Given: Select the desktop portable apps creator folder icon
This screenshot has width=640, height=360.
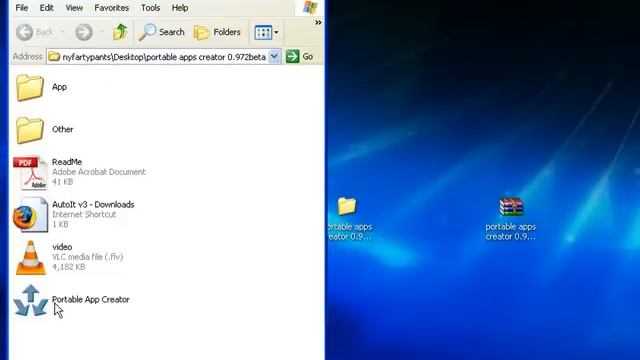Looking at the screenshot, I should 347,207.
